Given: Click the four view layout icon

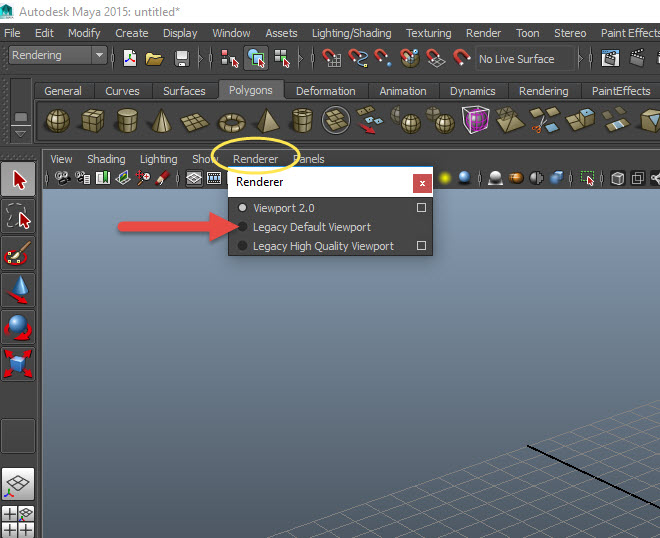Looking at the screenshot, I should tap(18, 521).
